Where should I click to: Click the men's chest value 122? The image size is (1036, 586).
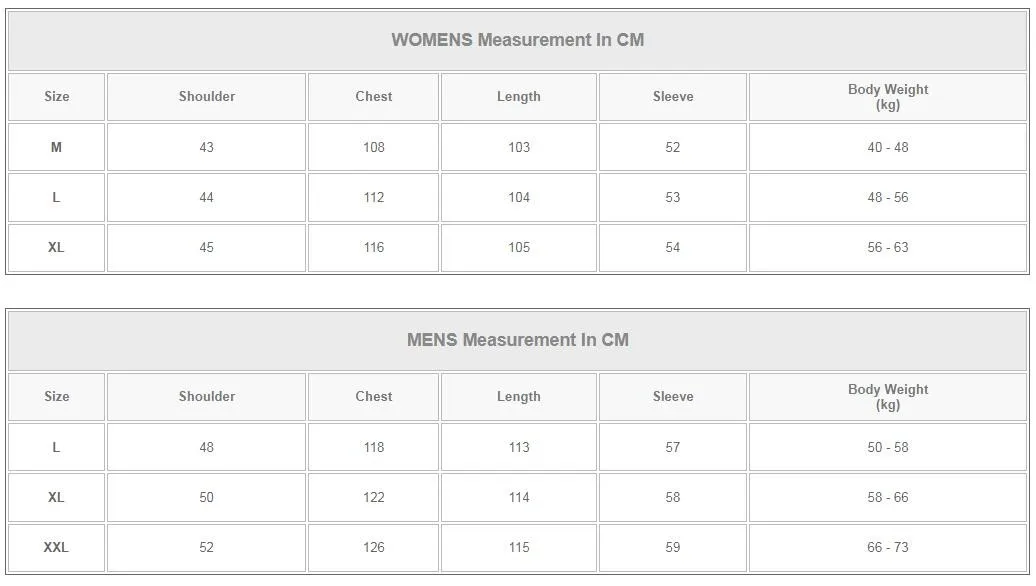(373, 497)
